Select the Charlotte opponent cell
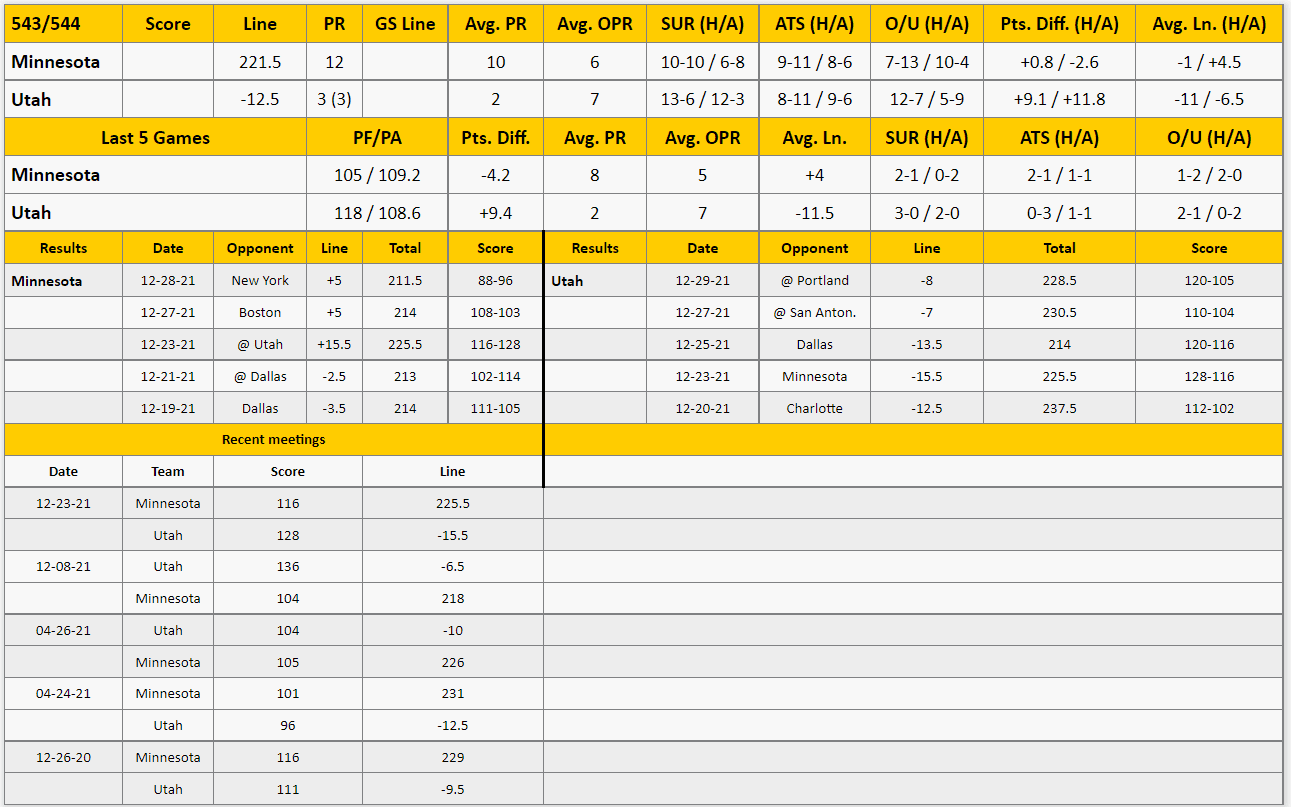 point(815,409)
